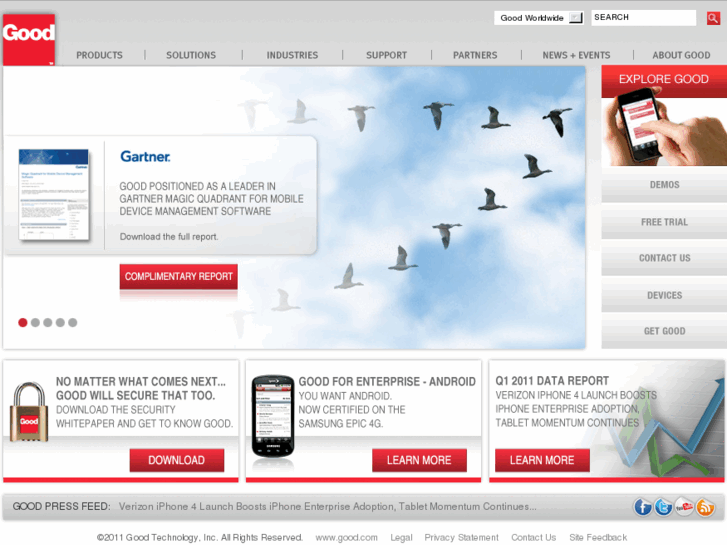
Task: Open the Legal footer link
Action: pyautogui.click(x=401, y=538)
